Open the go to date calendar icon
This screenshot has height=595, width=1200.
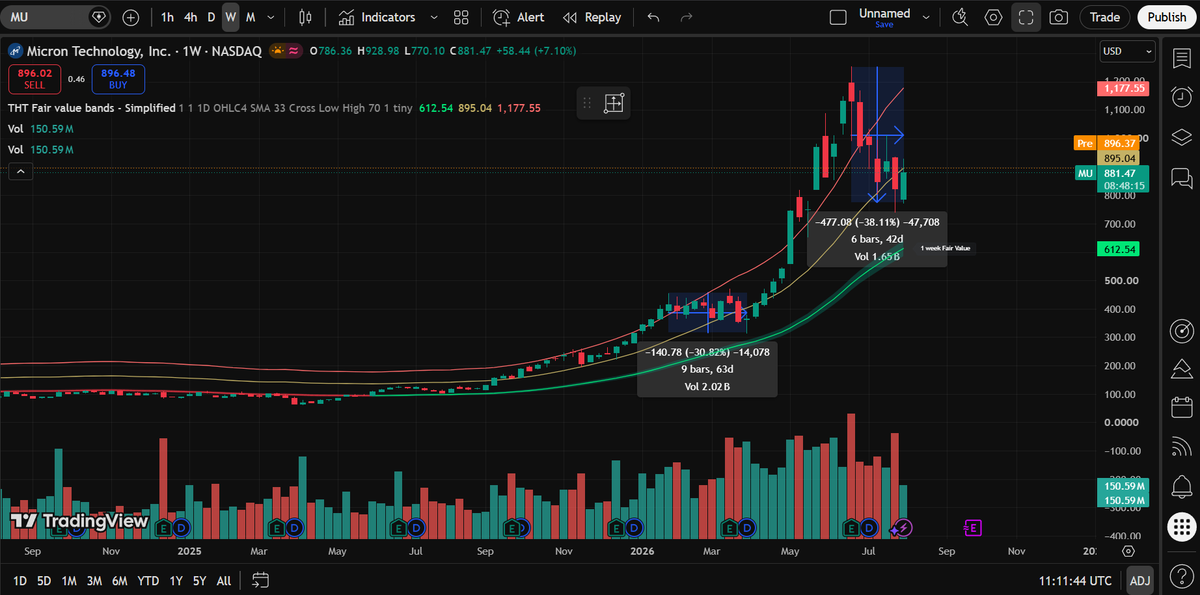point(261,580)
